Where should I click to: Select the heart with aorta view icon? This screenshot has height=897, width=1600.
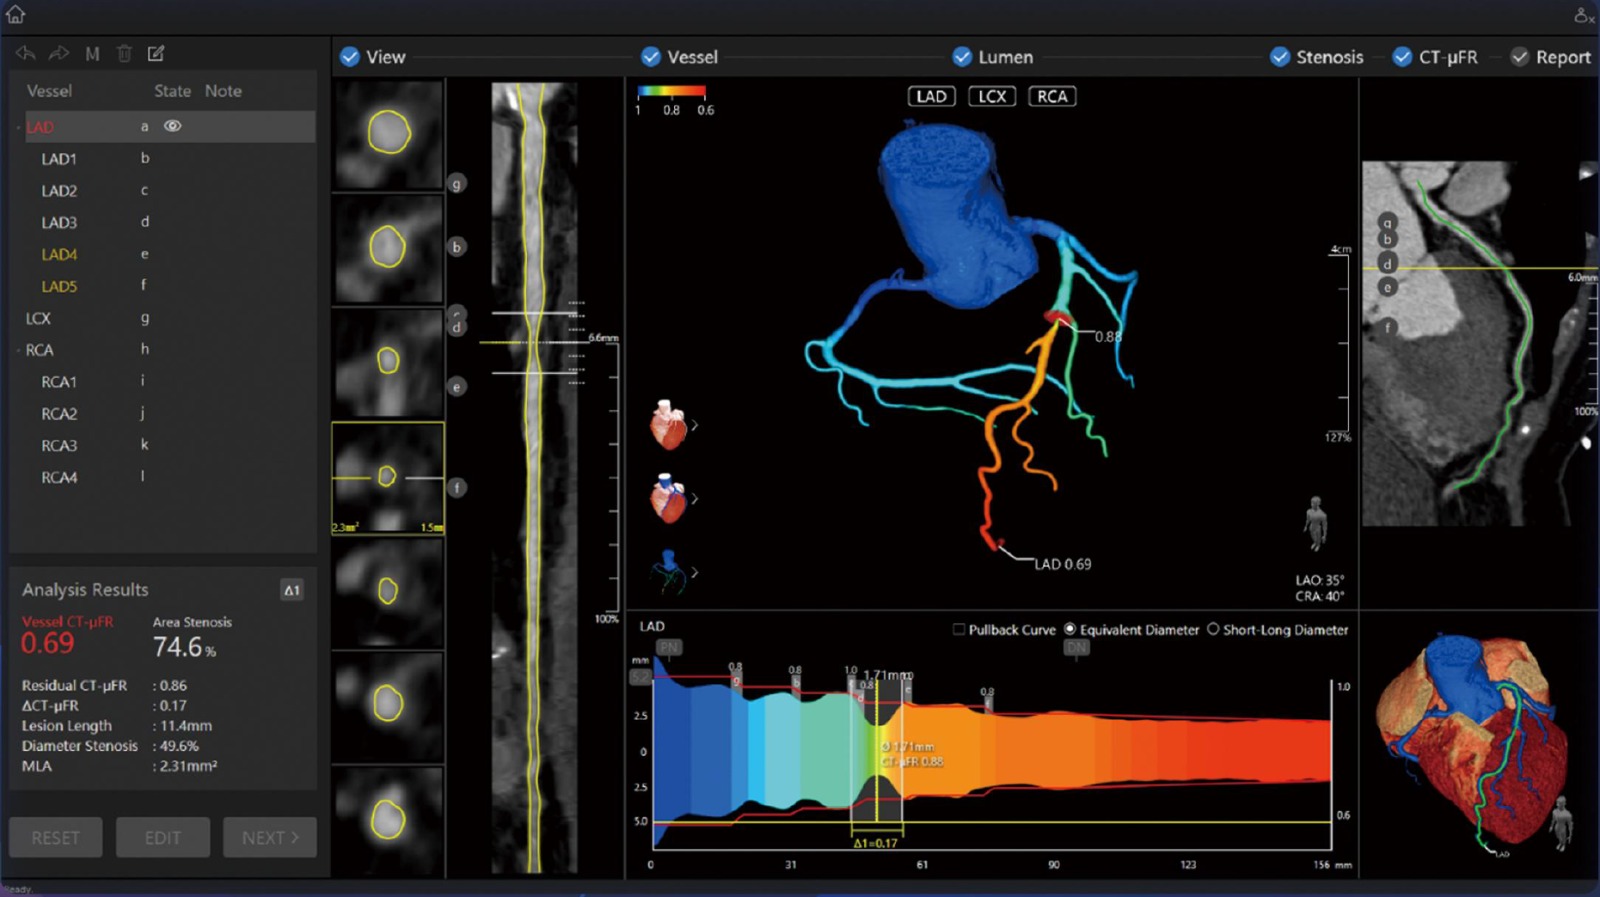point(667,498)
